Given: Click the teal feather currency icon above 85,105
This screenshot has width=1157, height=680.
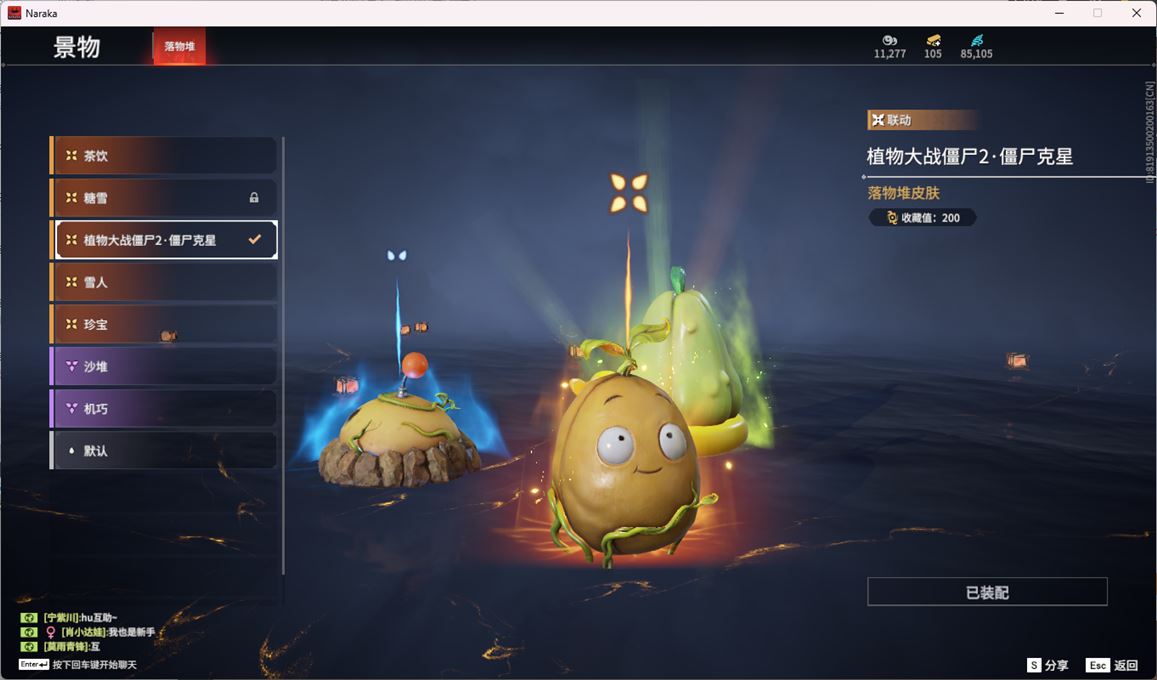Looking at the screenshot, I should (976, 41).
